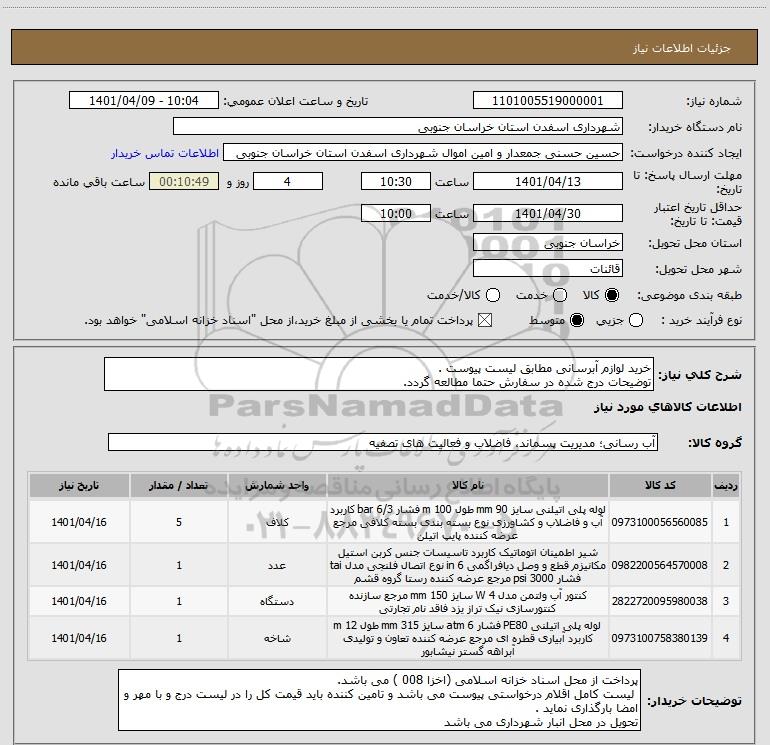The width and height of the screenshot is (770, 745).
Task: Click the row 3 Woltman water meter description
Action: (468, 602)
